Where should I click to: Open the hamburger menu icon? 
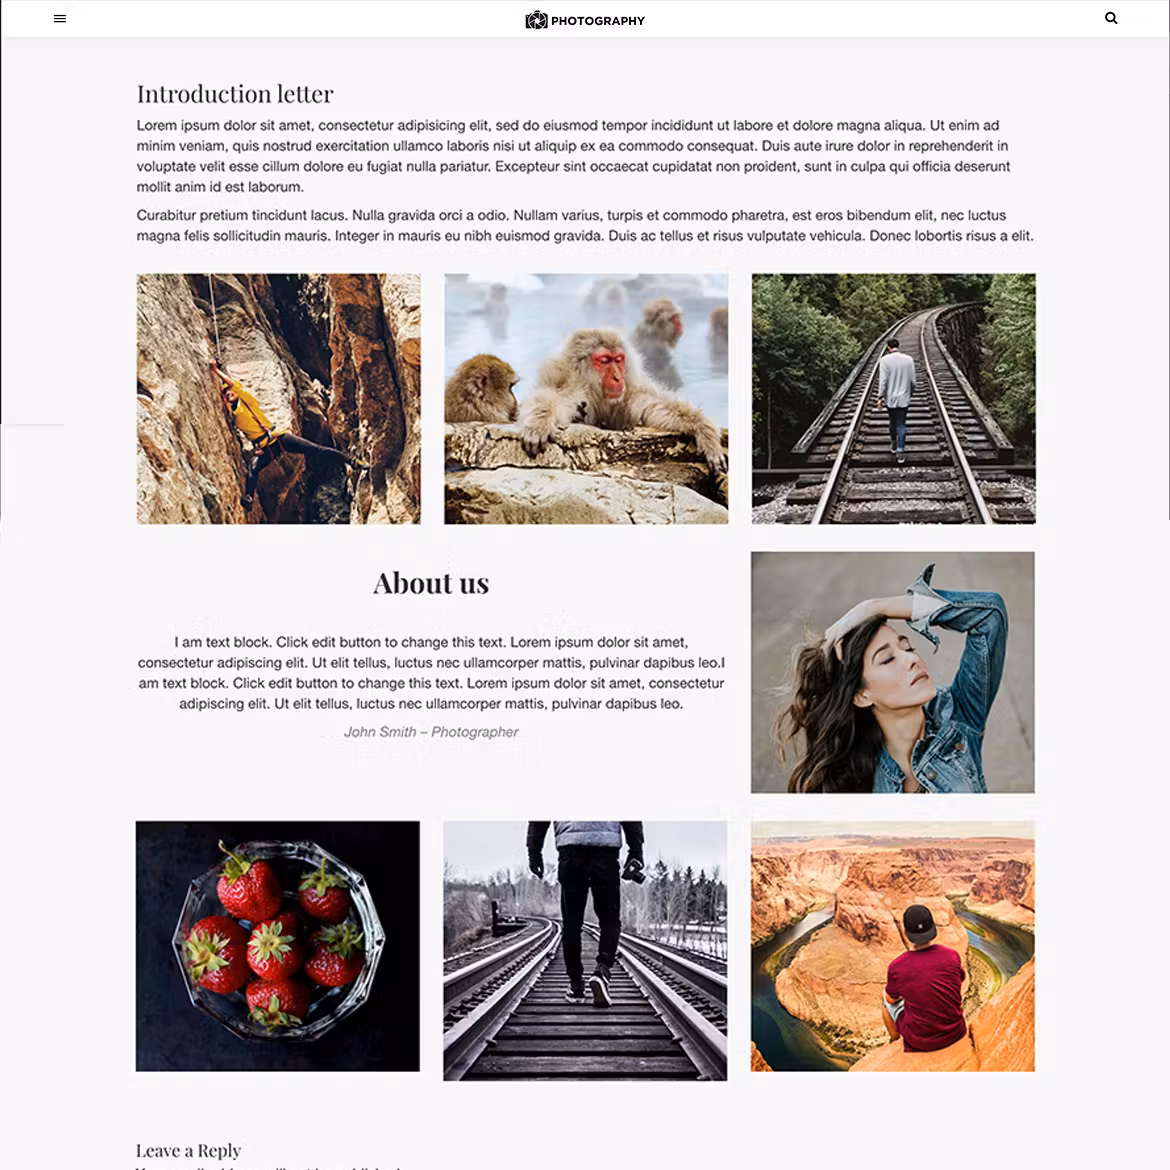(60, 19)
